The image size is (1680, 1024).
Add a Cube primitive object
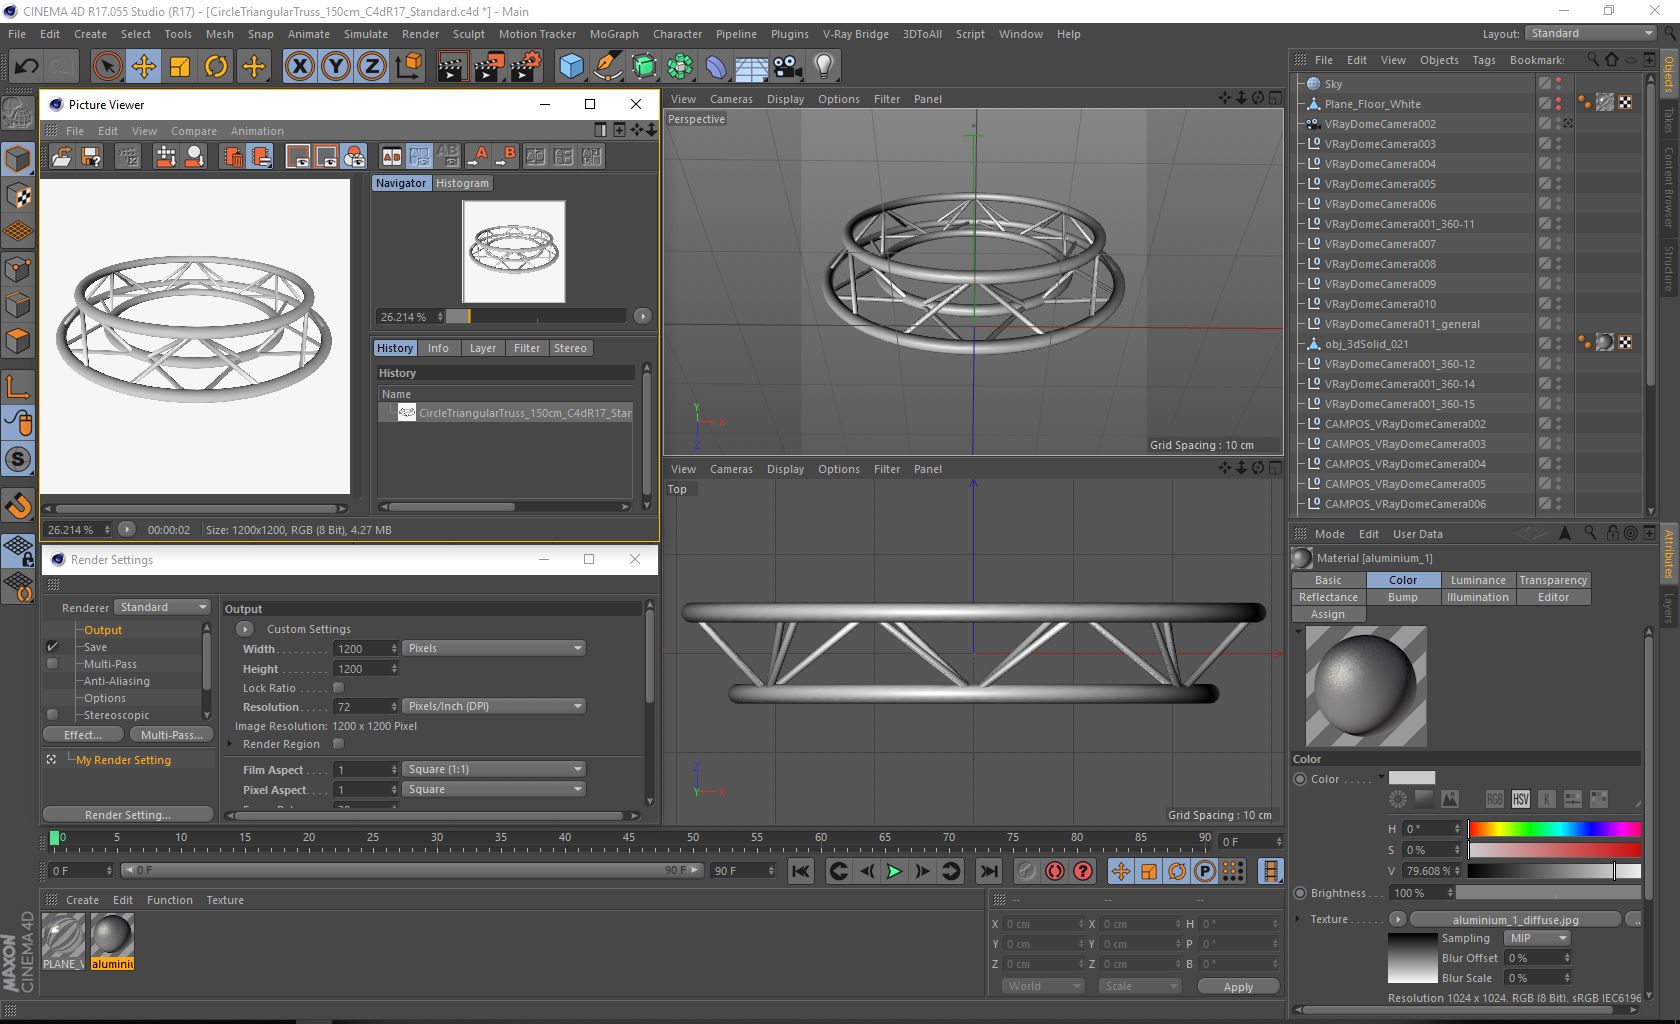[x=571, y=67]
